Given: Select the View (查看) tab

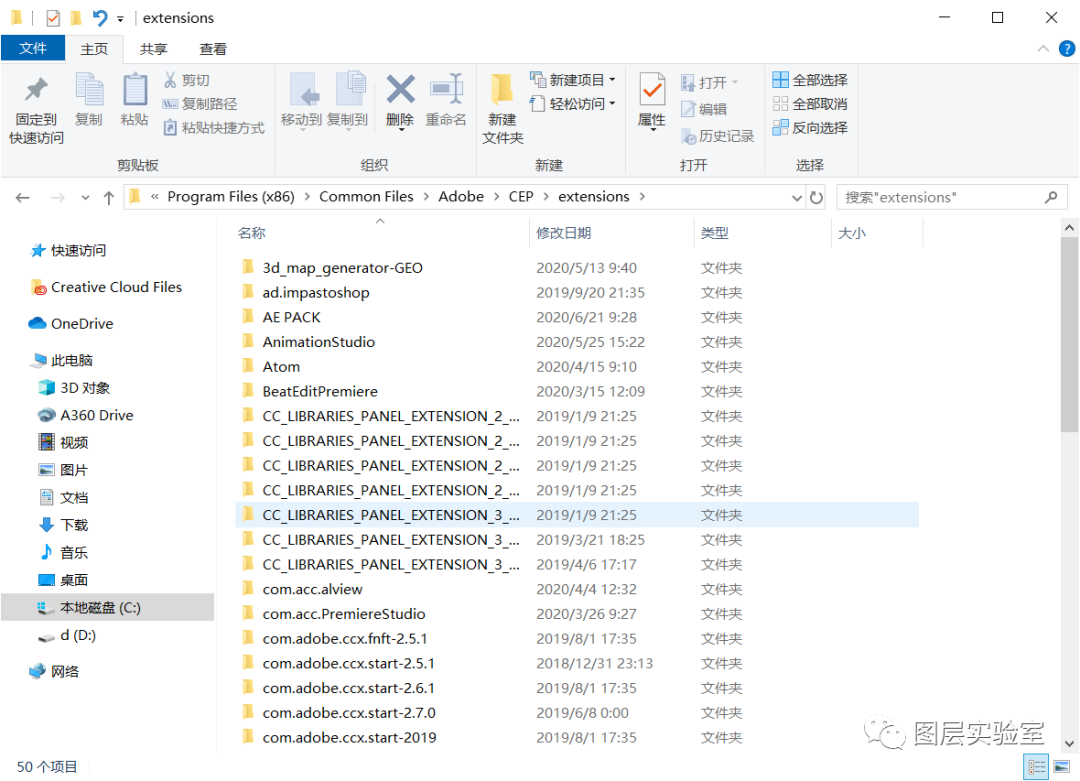Looking at the screenshot, I should coord(213,49).
